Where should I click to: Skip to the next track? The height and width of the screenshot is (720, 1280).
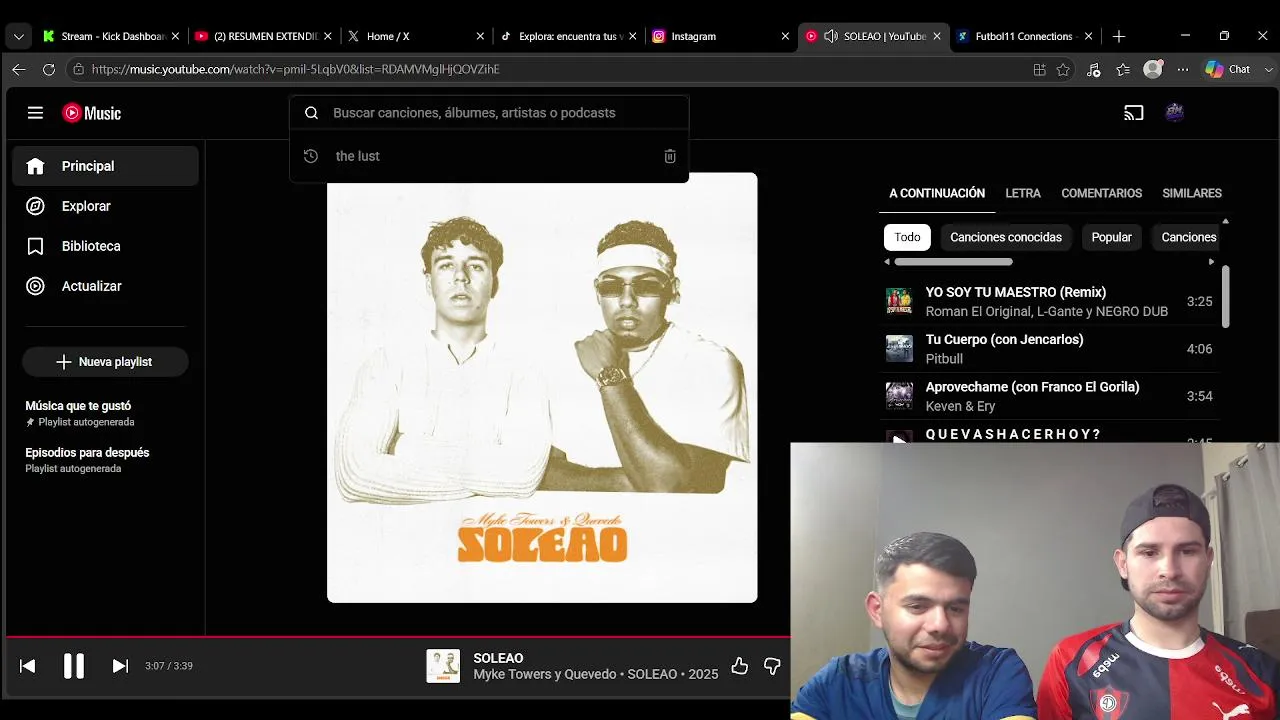120,666
